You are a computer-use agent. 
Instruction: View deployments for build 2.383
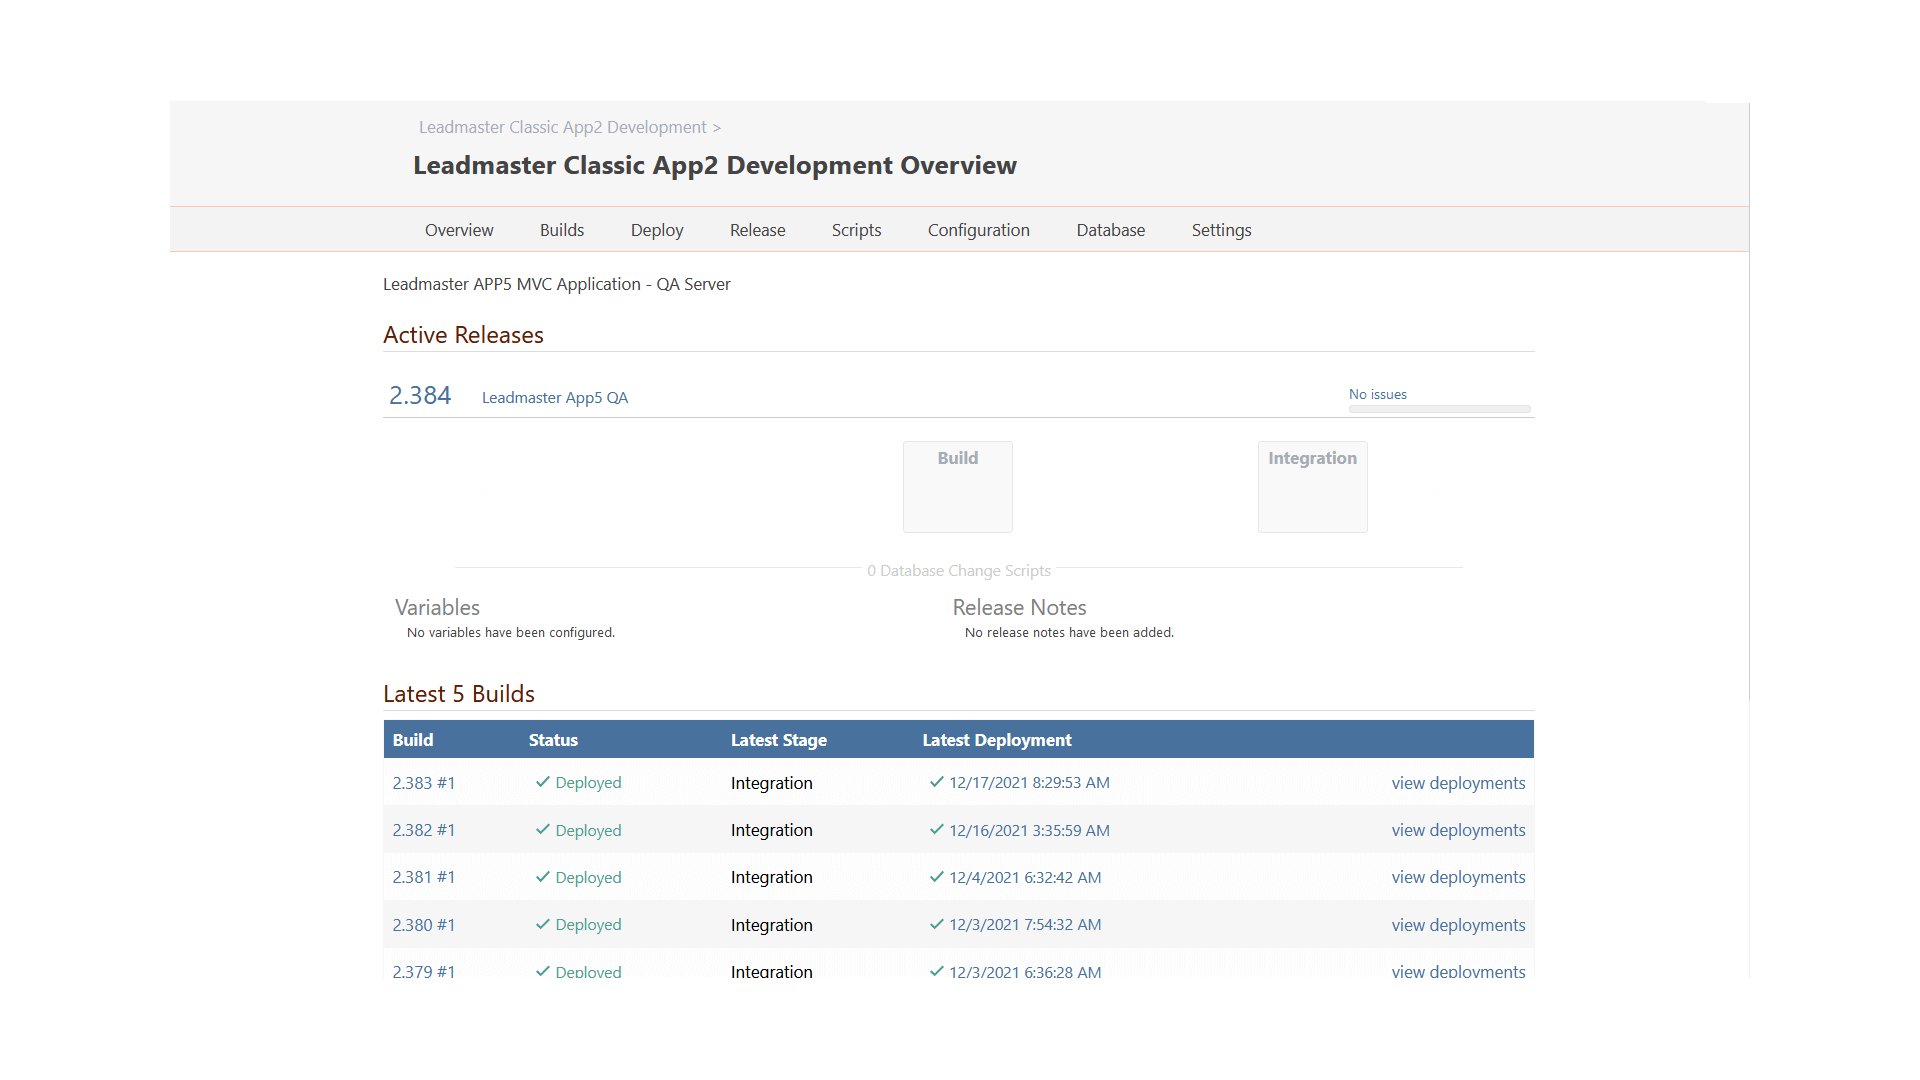(x=1458, y=783)
